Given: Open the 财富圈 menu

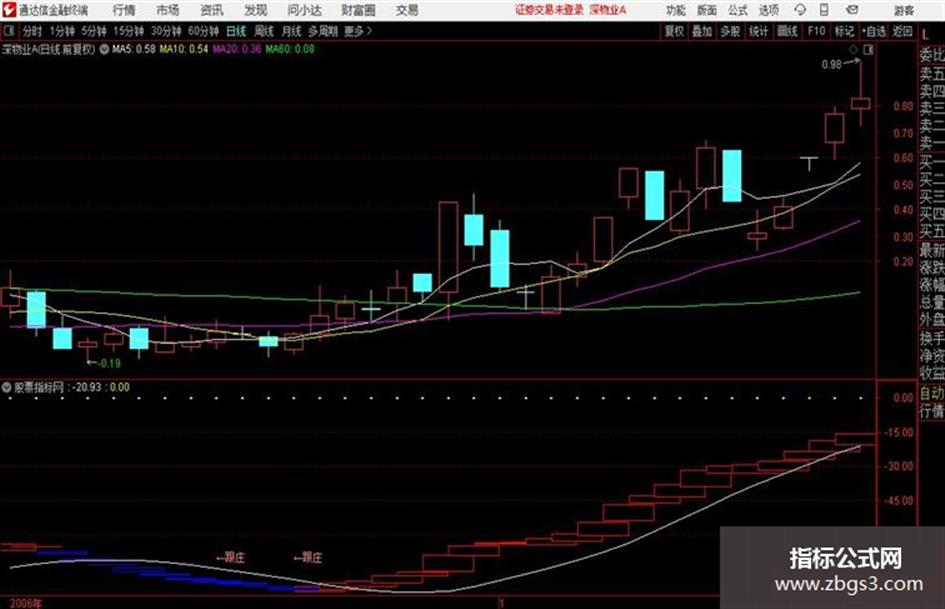Looking at the screenshot, I should pyautogui.click(x=358, y=10).
